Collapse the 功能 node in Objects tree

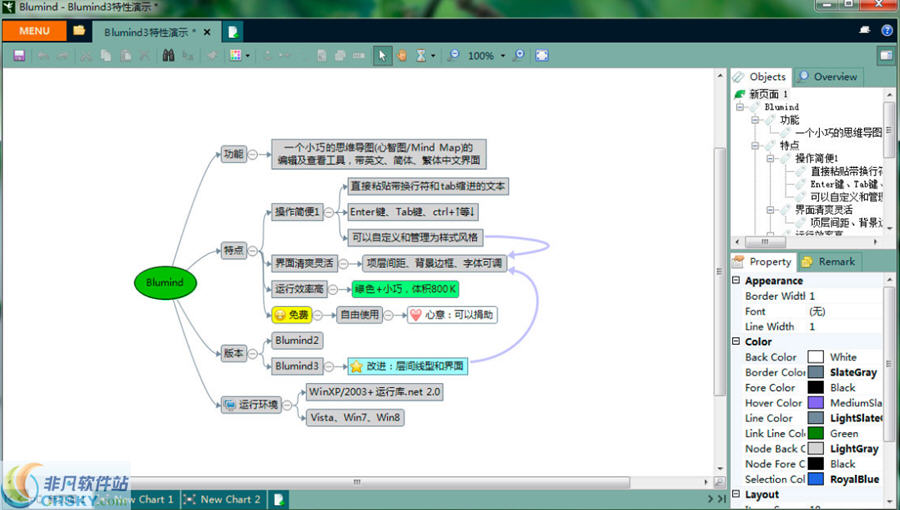pyautogui.click(x=755, y=120)
